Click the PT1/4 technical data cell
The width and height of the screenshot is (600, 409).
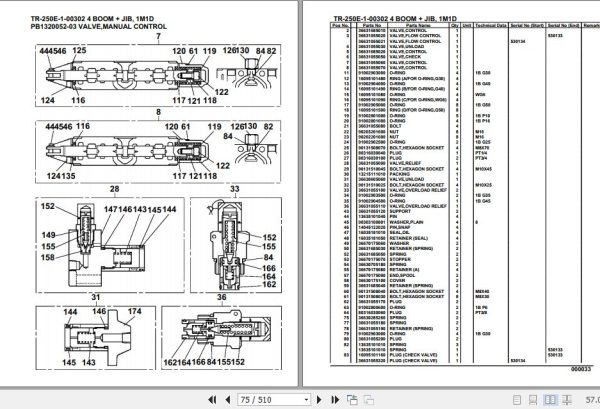(481, 153)
